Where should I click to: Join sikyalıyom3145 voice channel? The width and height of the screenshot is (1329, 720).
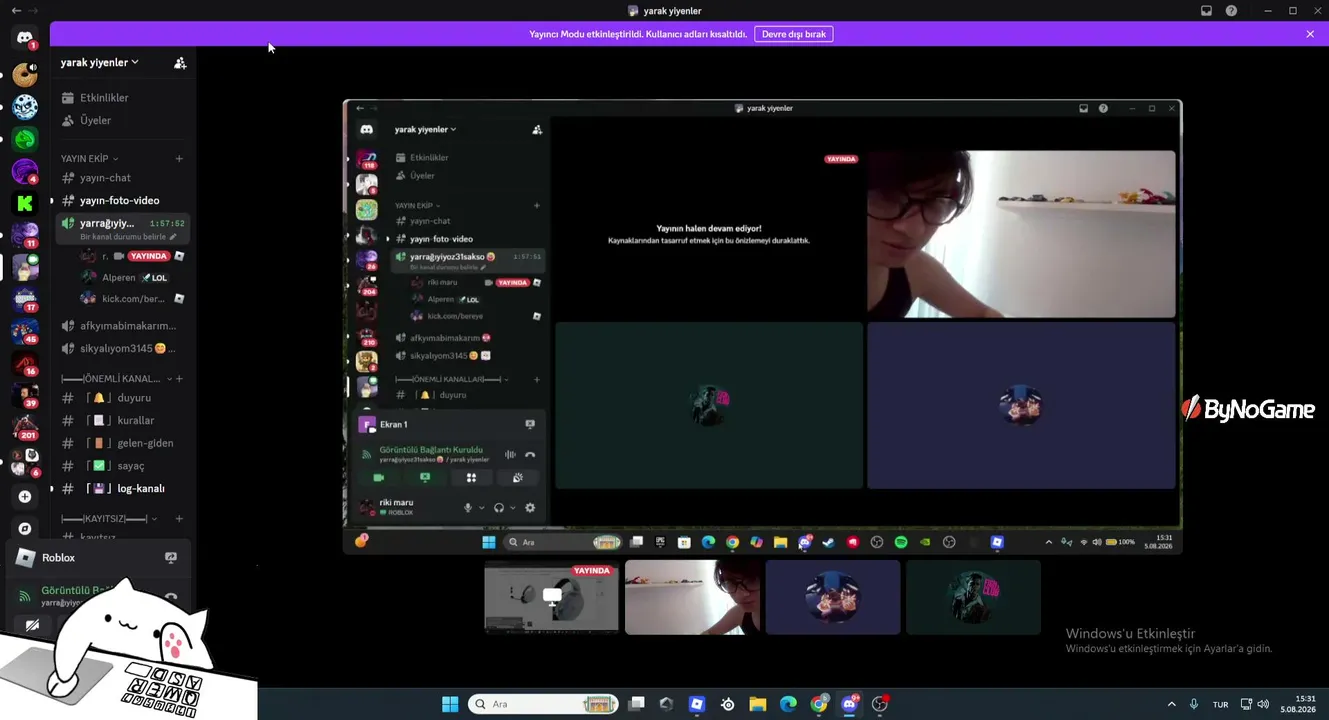click(x=123, y=349)
